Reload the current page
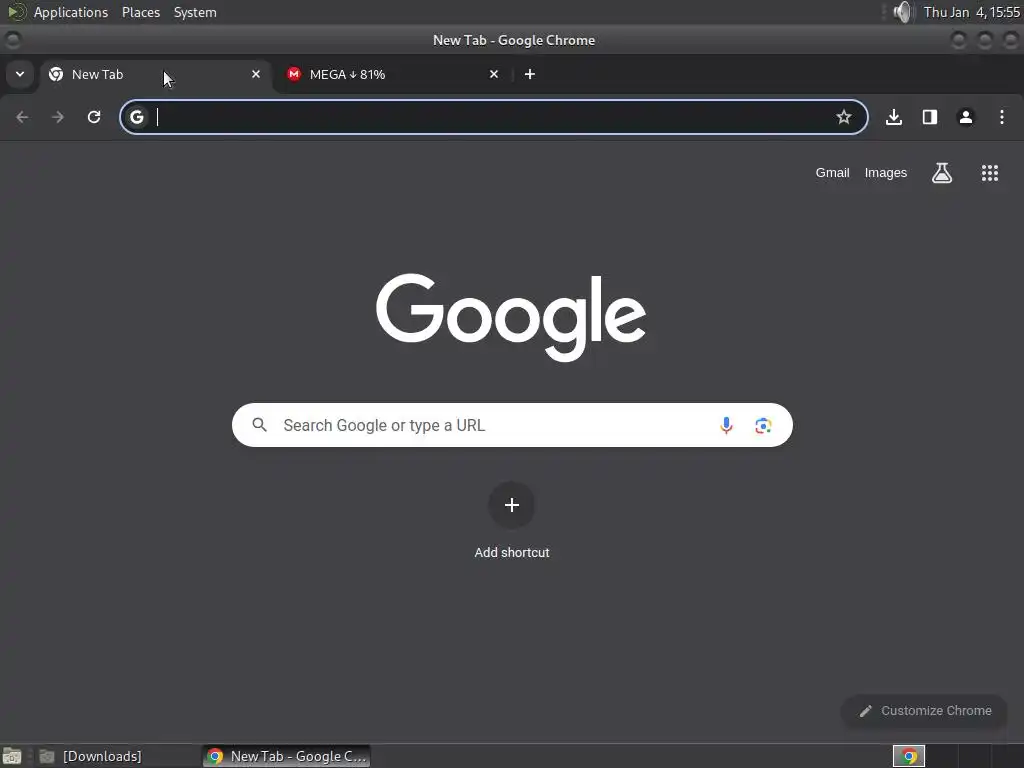1024x768 pixels. 94,117
